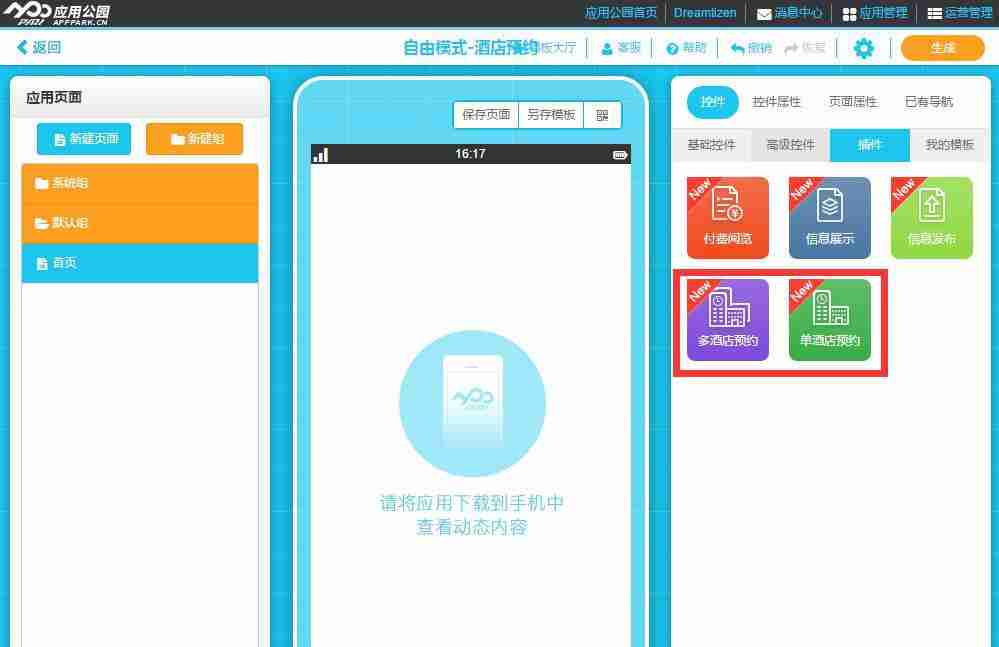Screen dimensions: 999x647
Task: Click the 撤销 undo arrow icon
Action: [x=749, y=47]
